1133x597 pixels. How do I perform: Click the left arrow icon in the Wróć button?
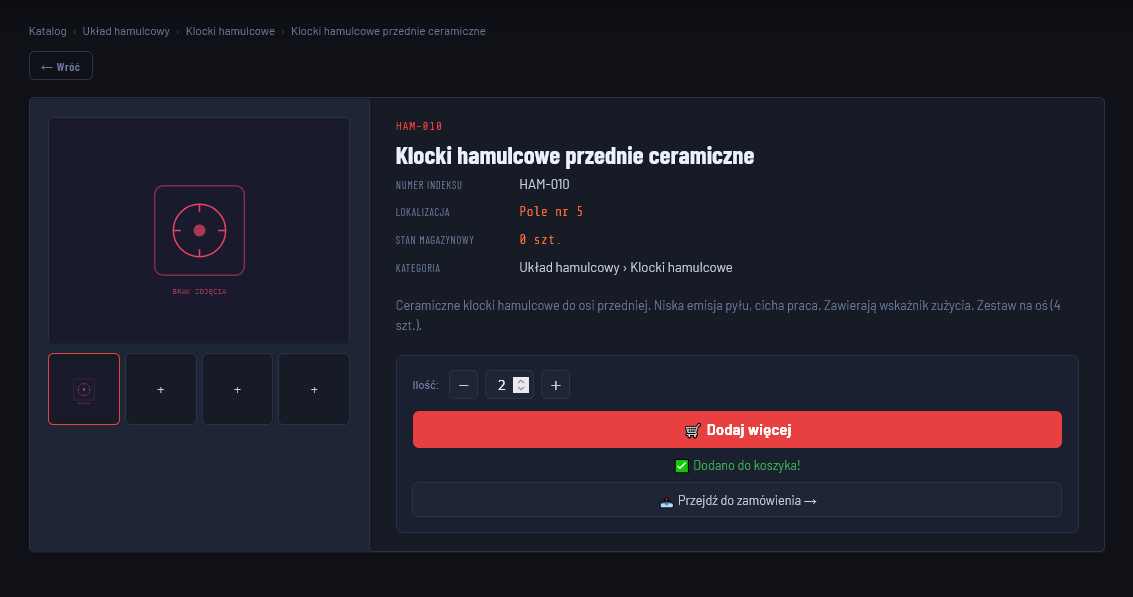pyautogui.click(x=48, y=65)
